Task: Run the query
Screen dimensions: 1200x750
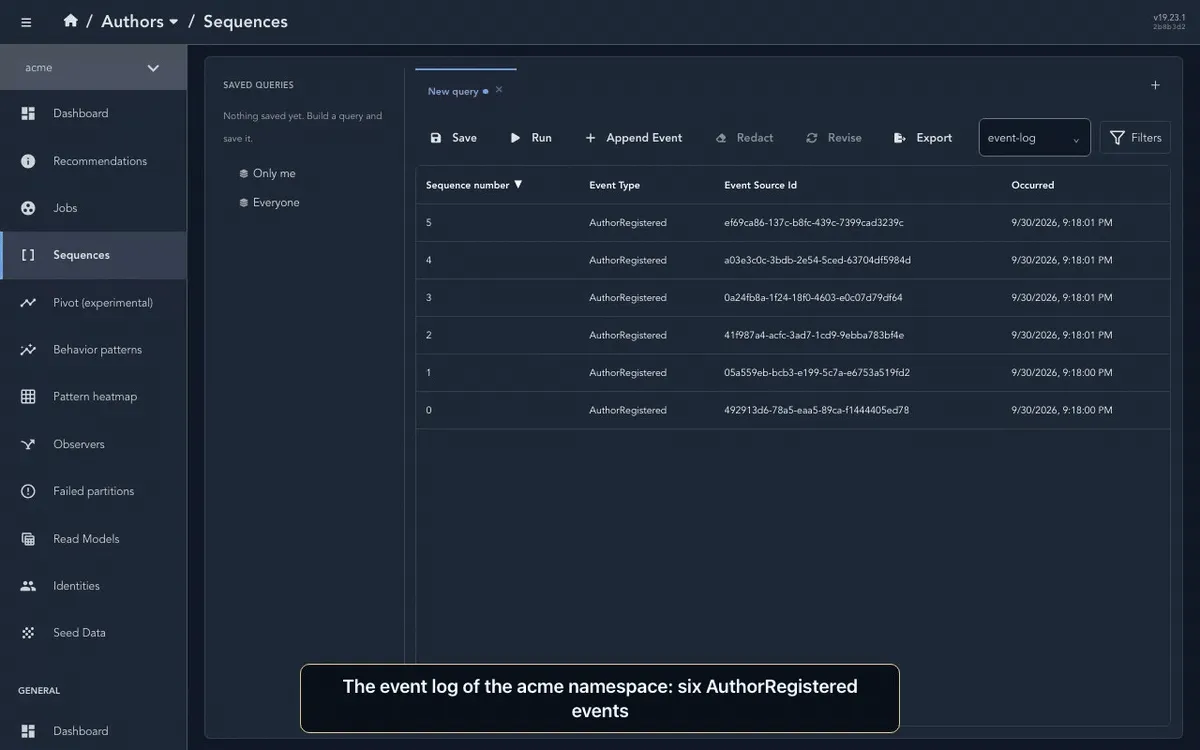Action: [531, 138]
